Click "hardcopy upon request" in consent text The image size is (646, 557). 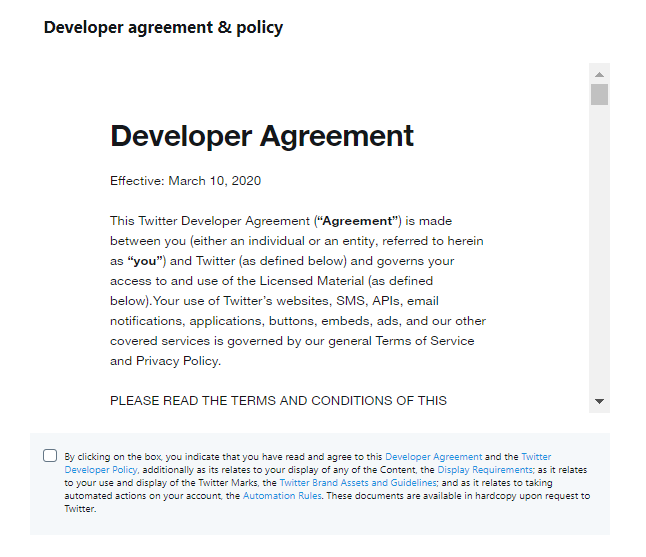pos(511,496)
